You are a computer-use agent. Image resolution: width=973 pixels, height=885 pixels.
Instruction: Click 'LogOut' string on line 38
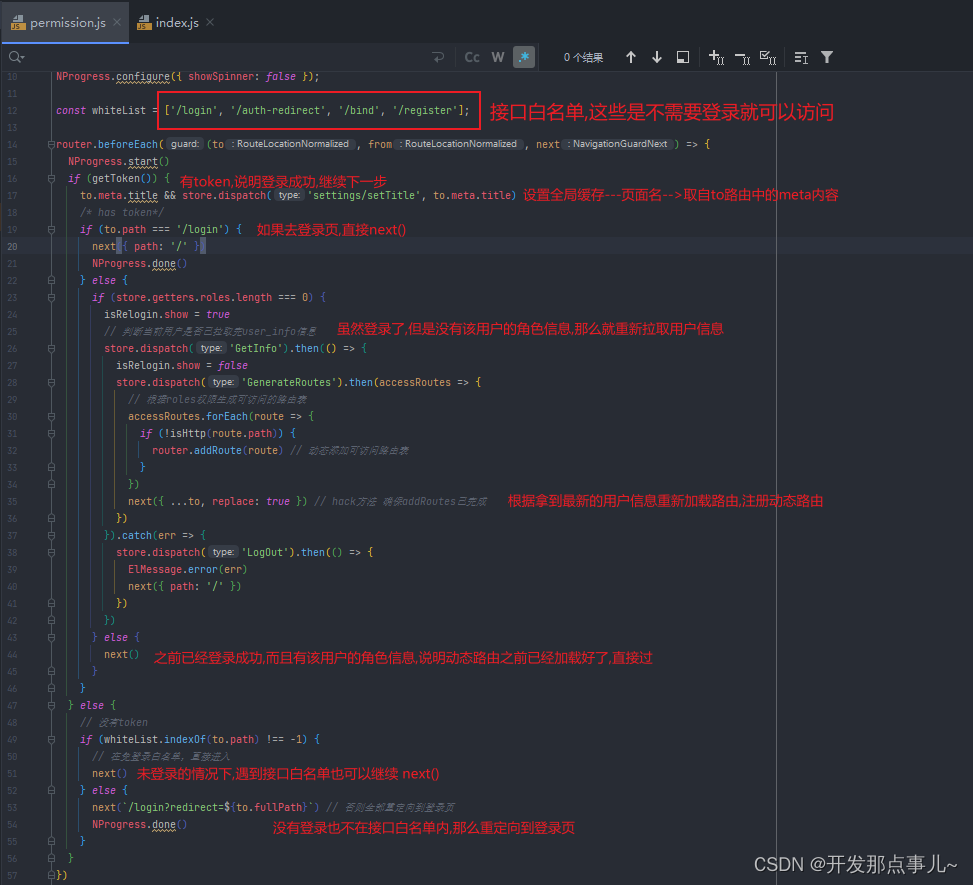(x=265, y=552)
